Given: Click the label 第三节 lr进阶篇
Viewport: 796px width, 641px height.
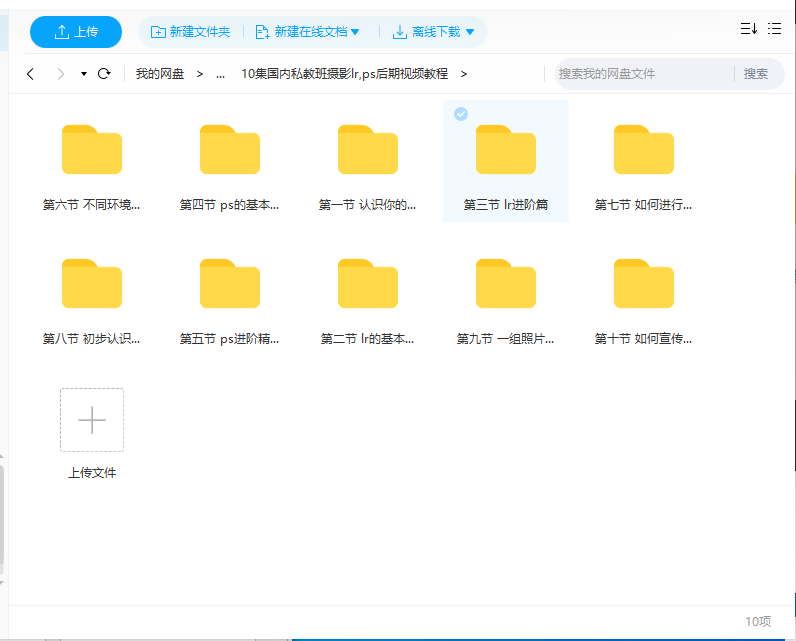Looking at the screenshot, I should 506,205.
